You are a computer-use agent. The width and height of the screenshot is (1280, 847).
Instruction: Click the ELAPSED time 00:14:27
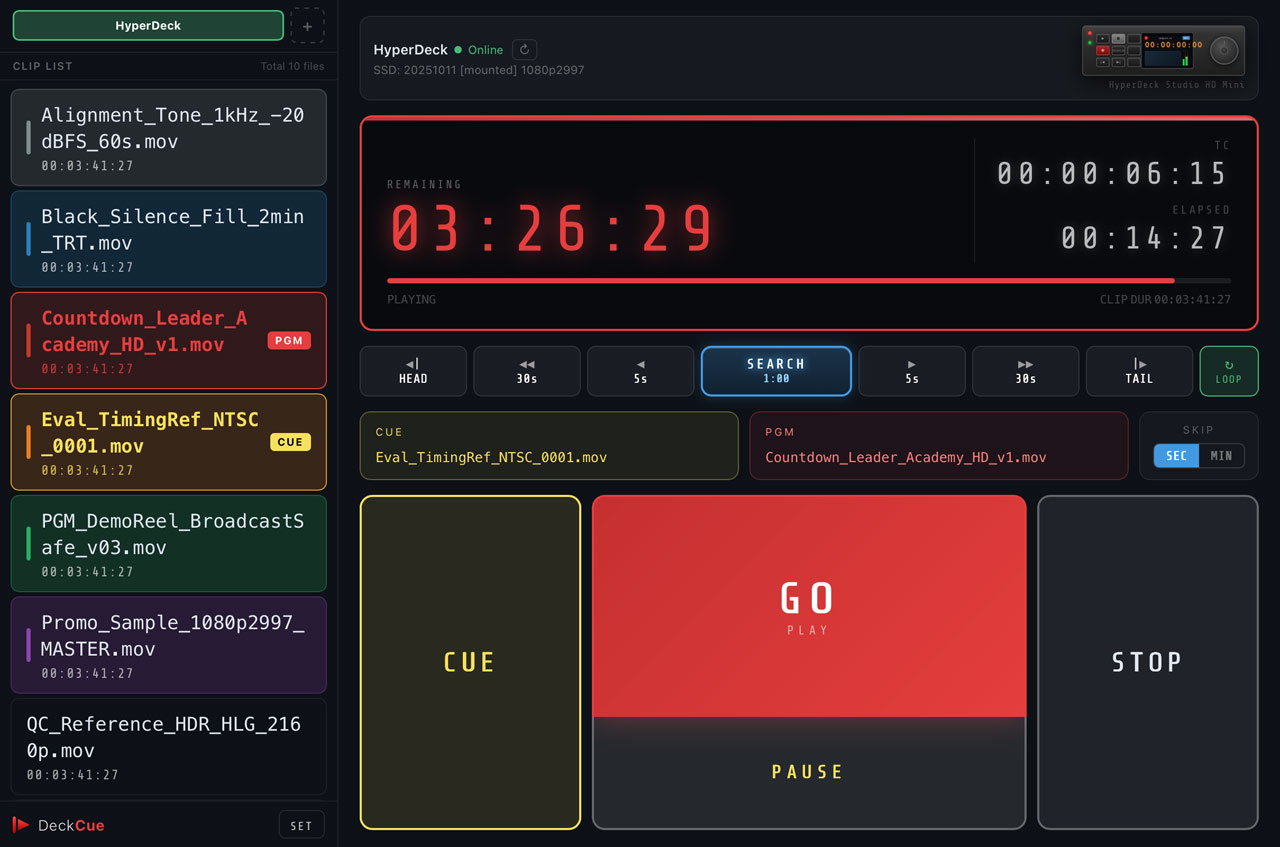[1145, 238]
